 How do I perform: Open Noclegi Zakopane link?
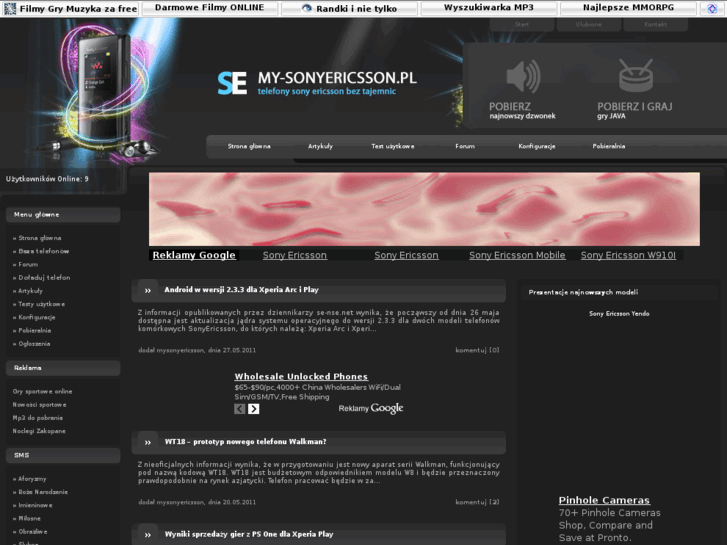tap(39, 431)
